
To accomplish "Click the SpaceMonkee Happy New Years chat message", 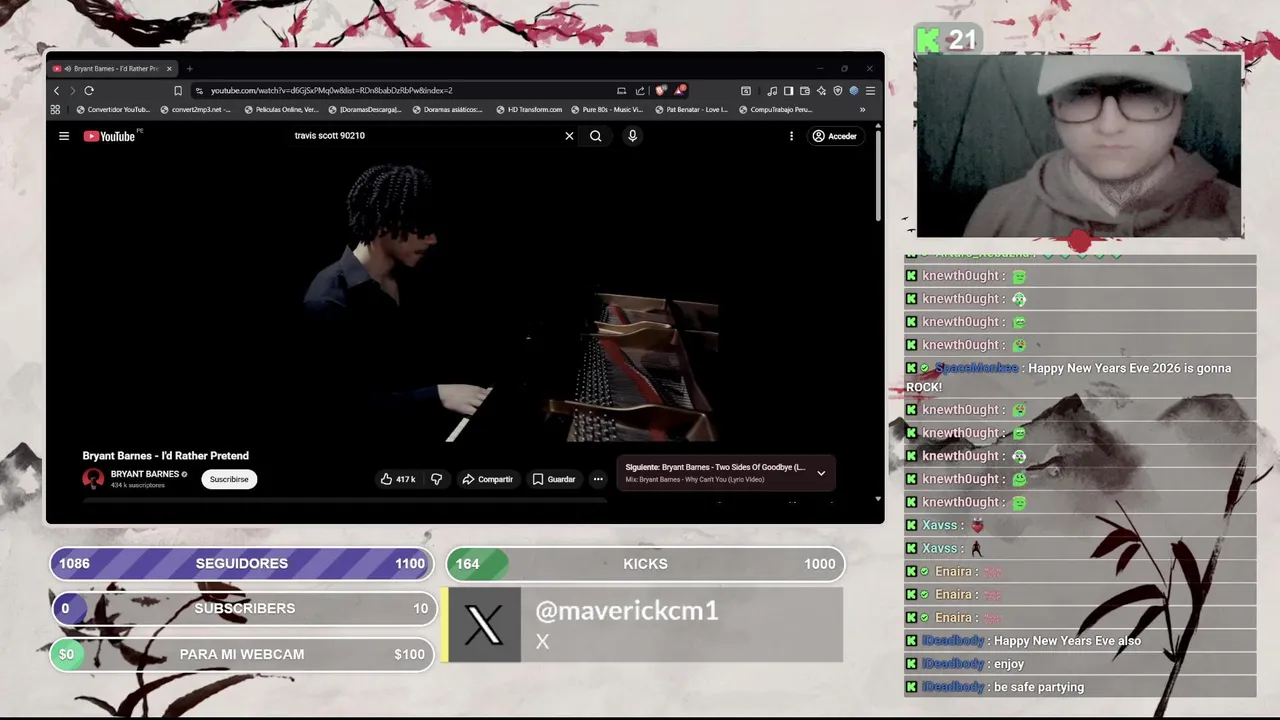I will click(1080, 378).
